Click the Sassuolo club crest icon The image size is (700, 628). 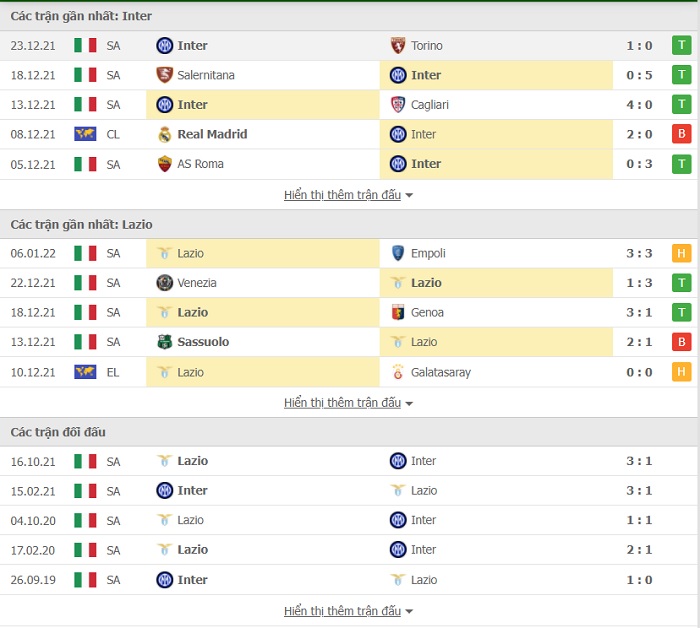click(164, 342)
